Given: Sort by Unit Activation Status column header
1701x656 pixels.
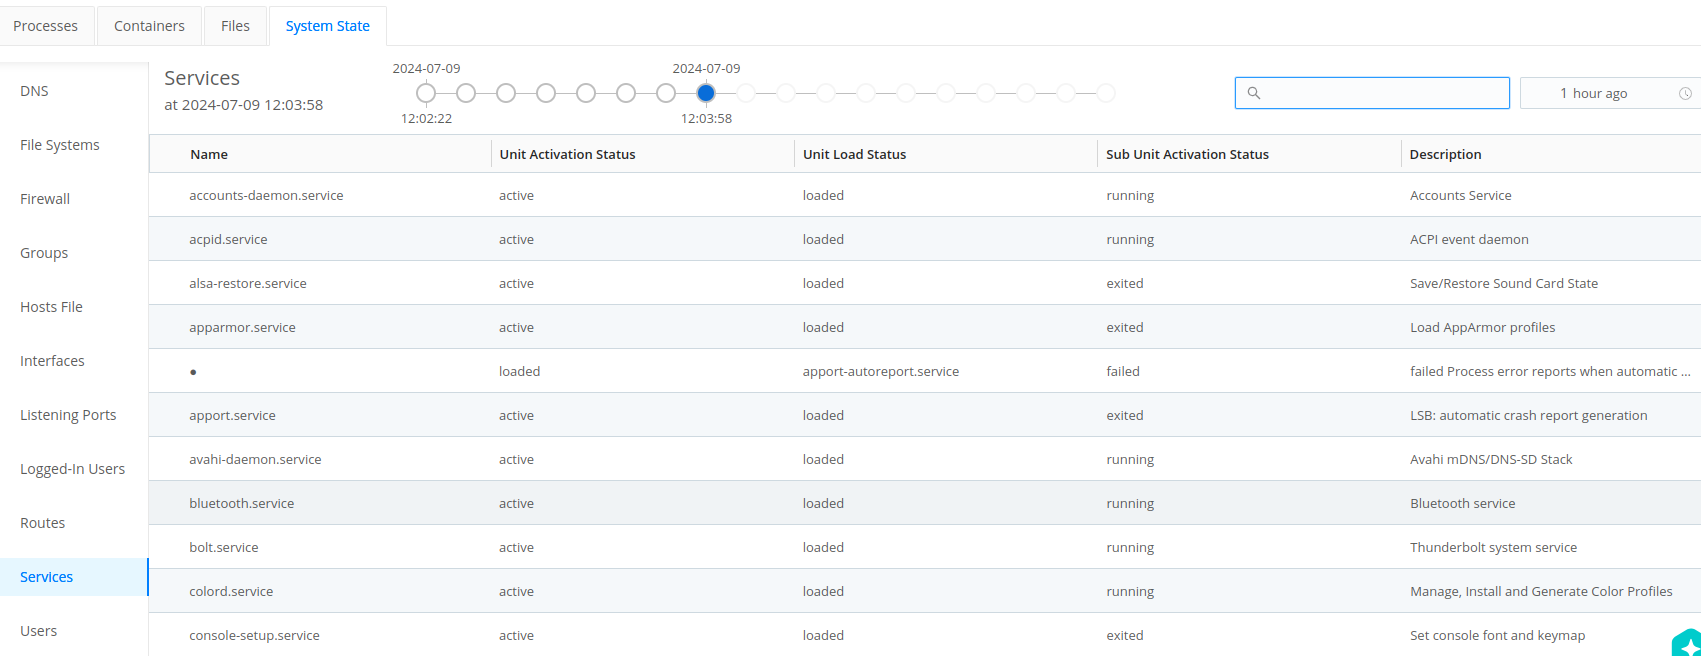Looking at the screenshot, I should pyautogui.click(x=567, y=154).
